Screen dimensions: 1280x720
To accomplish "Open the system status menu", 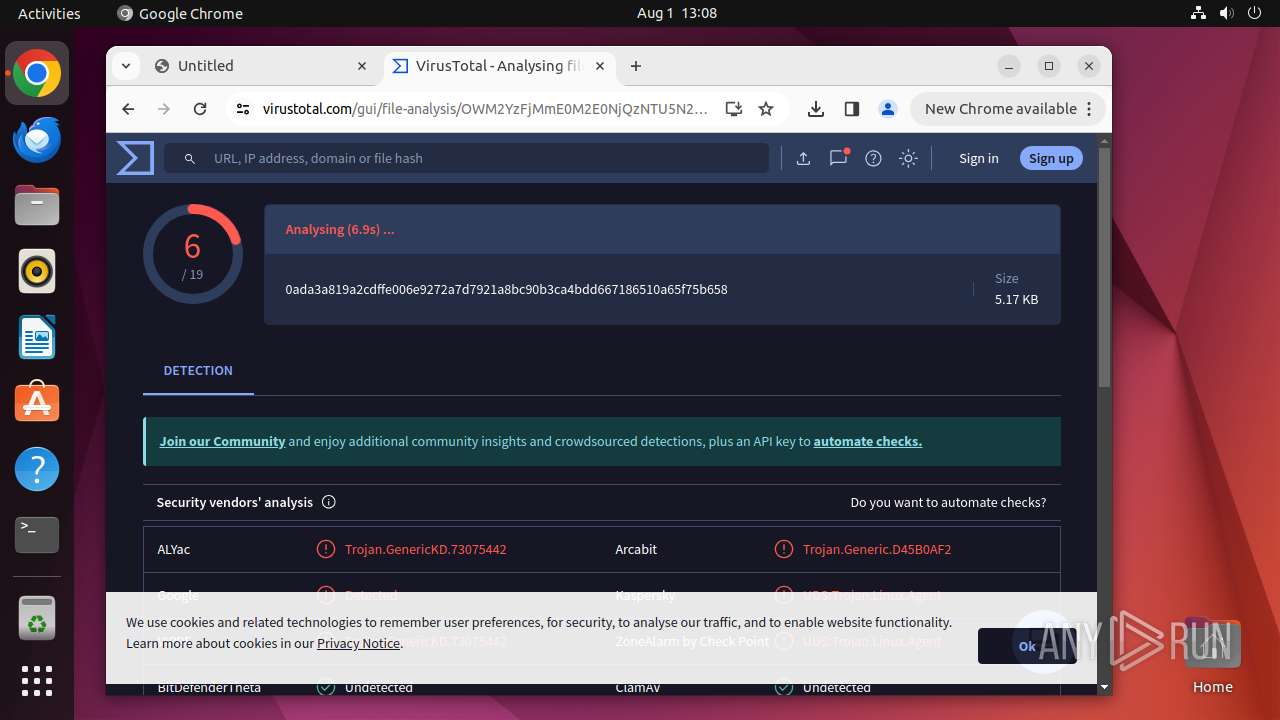I will pos(1227,13).
